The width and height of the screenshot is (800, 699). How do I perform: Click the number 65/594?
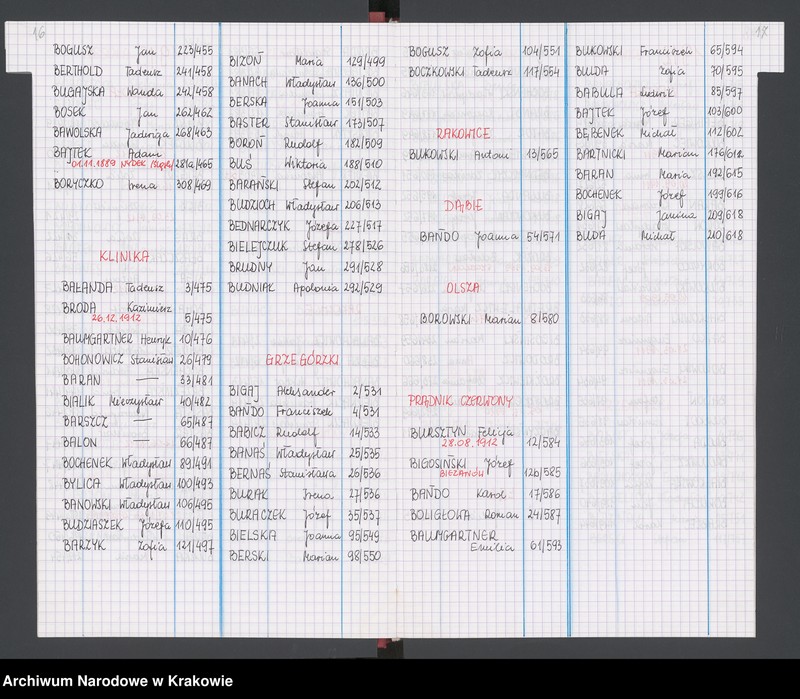point(727,51)
